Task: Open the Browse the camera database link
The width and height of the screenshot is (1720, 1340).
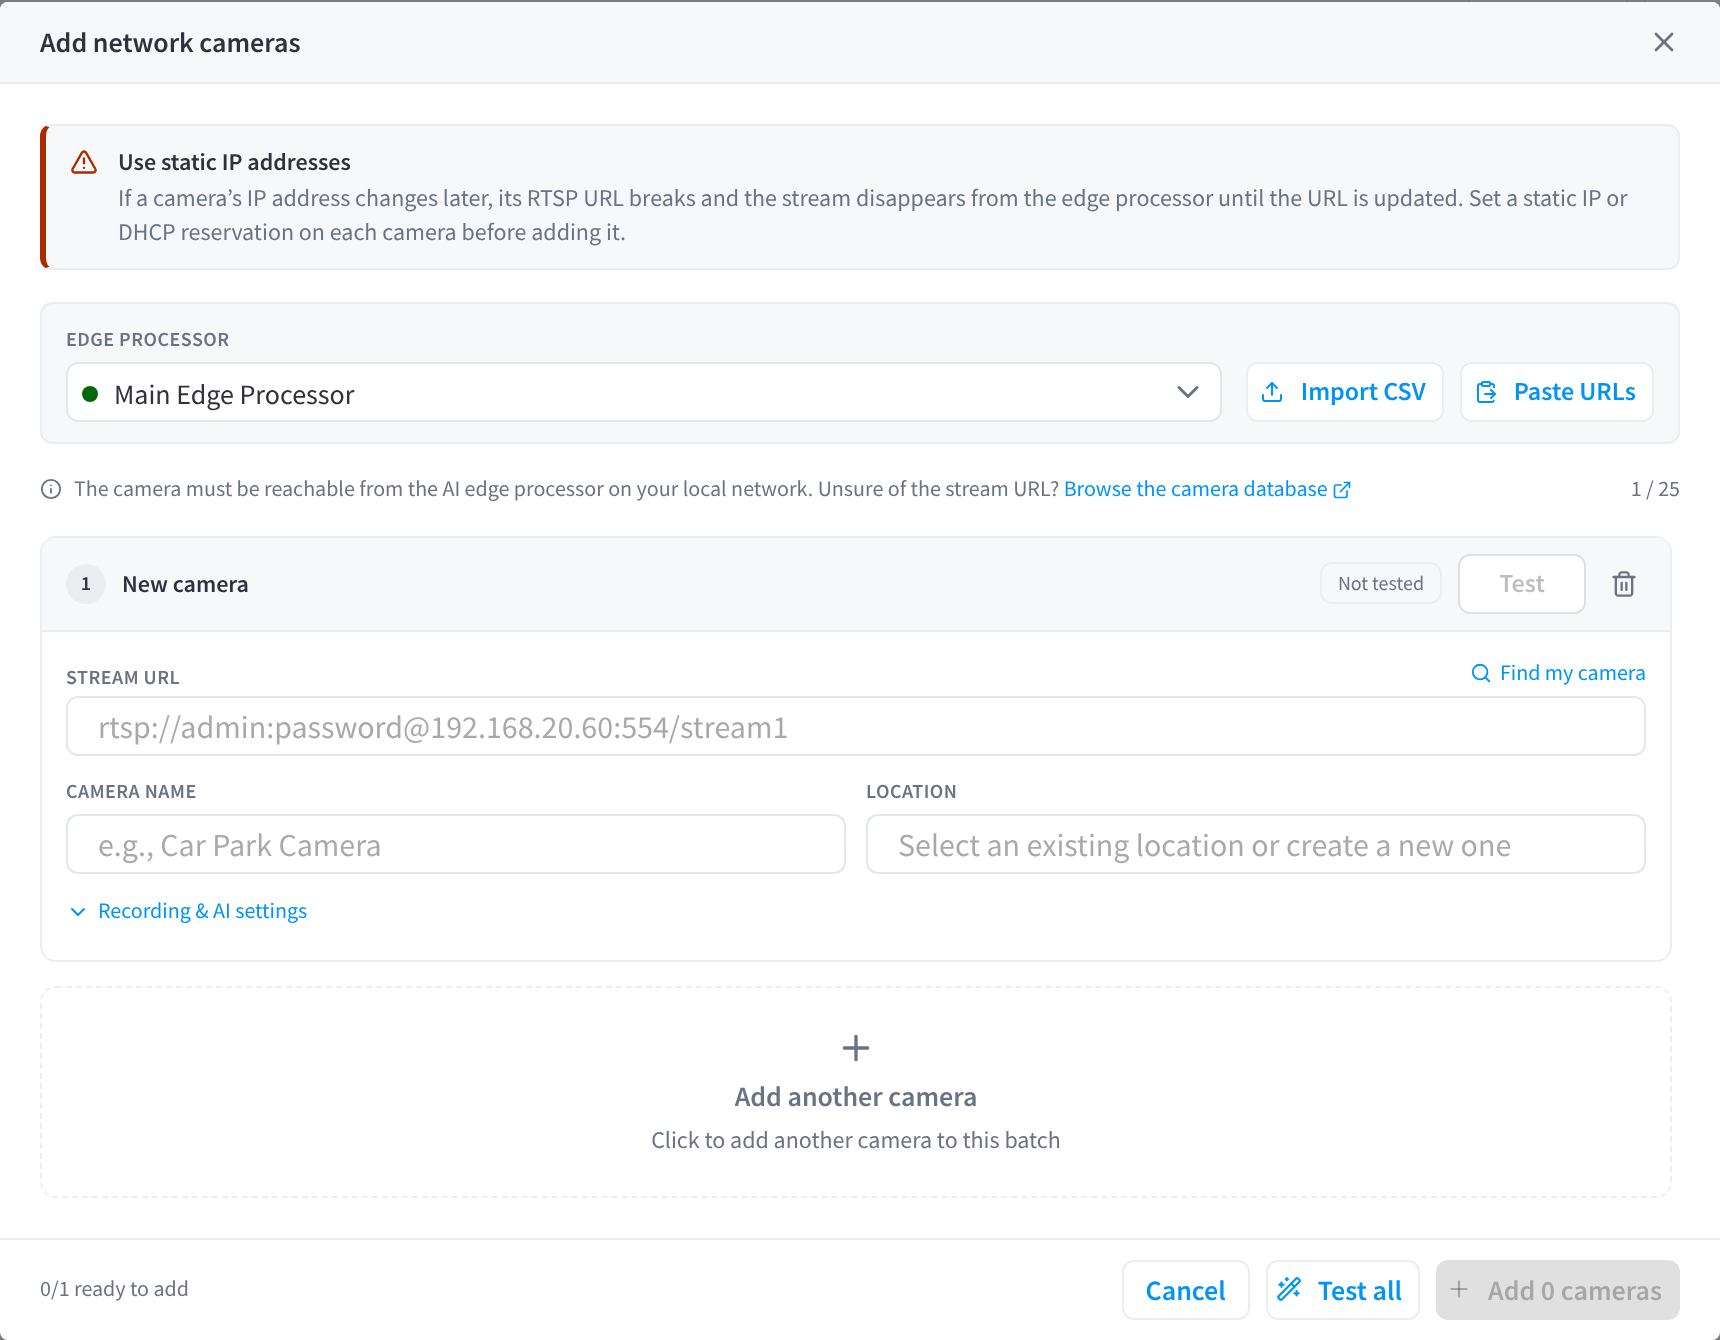Action: pyautogui.click(x=1207, y=489)
